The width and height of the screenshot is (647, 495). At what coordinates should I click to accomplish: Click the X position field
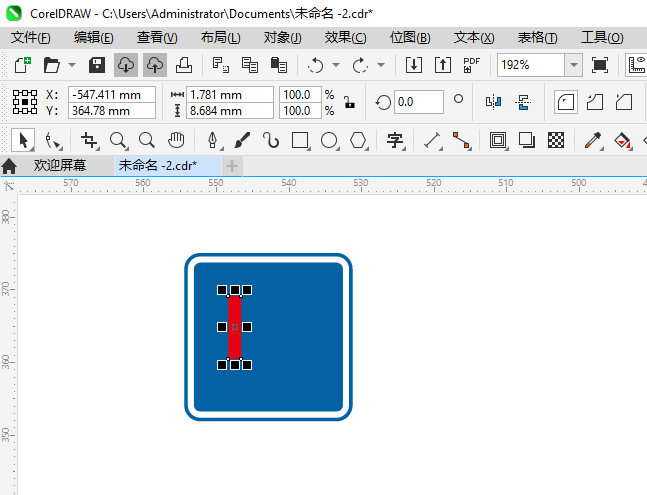click(x=112, y=94)
